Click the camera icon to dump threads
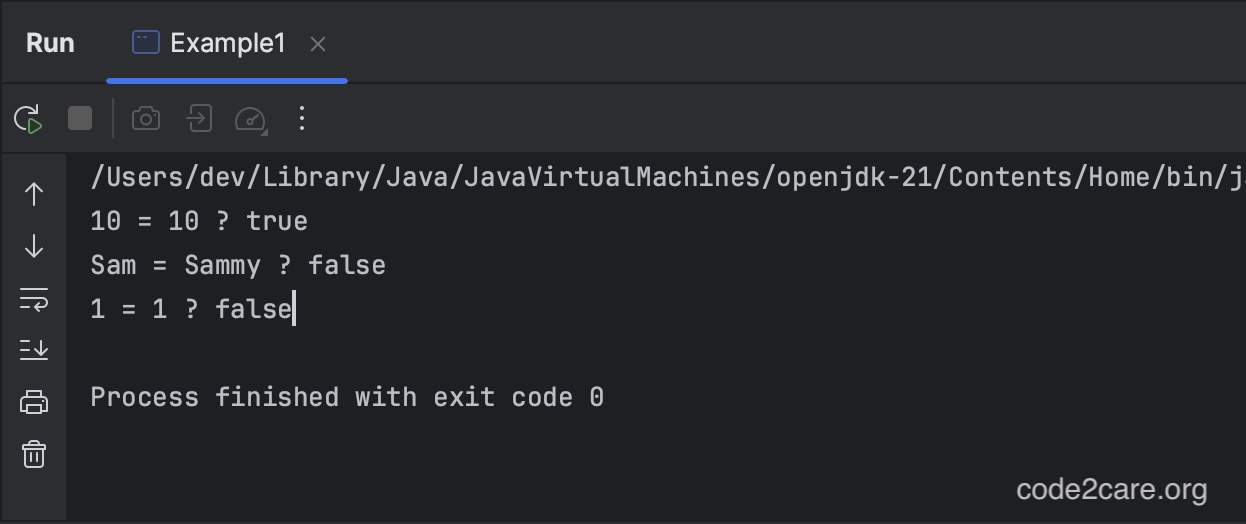The image size is (1246, 524). [x=146, y=119]
